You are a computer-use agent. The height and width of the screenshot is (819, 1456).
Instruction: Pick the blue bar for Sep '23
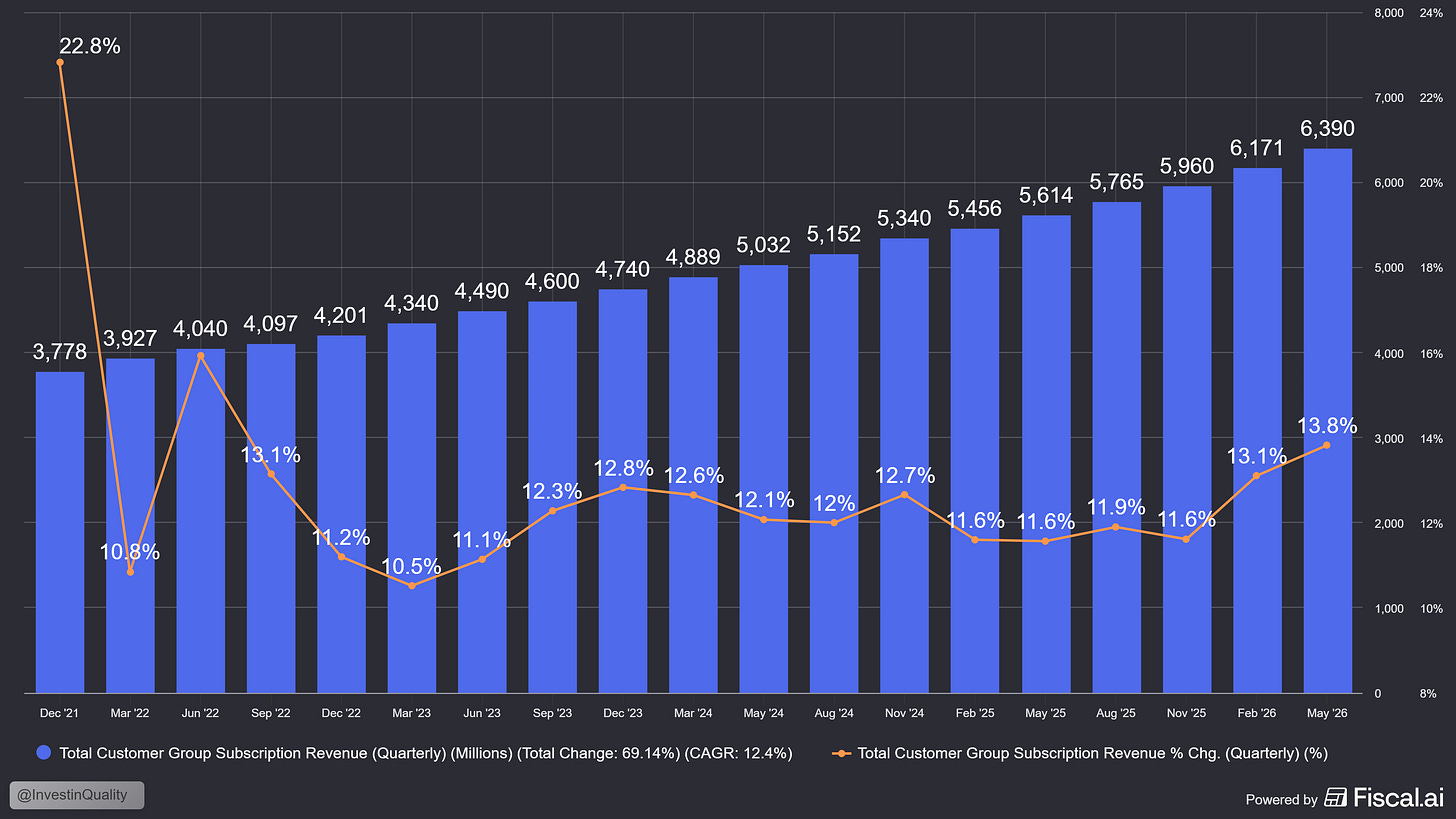point(552,497)
